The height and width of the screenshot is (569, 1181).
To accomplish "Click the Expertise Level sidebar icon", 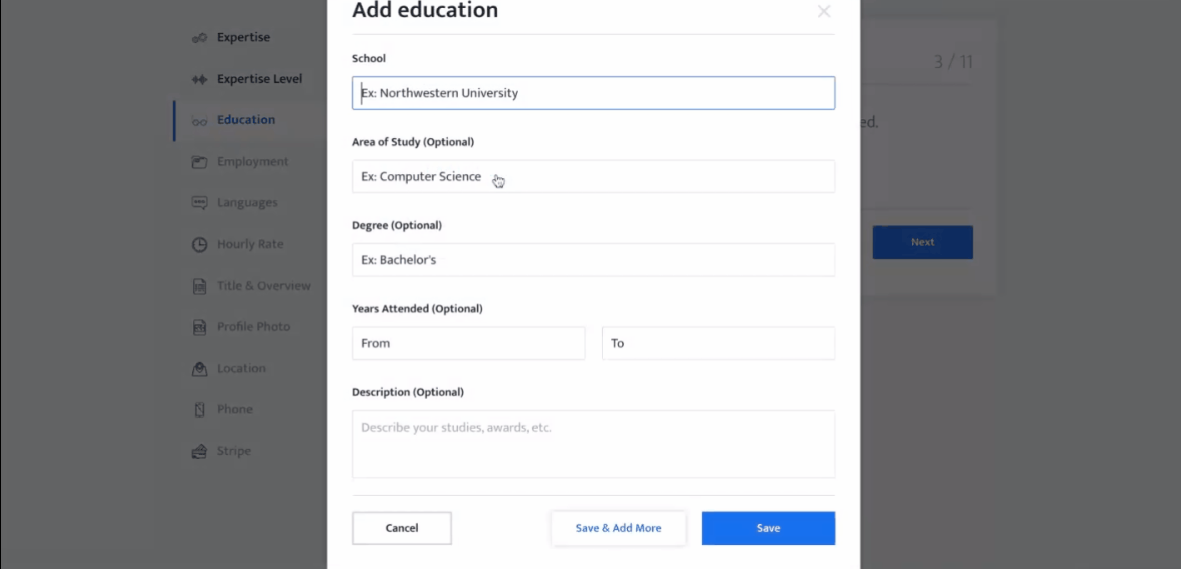I will coord(199,79).
